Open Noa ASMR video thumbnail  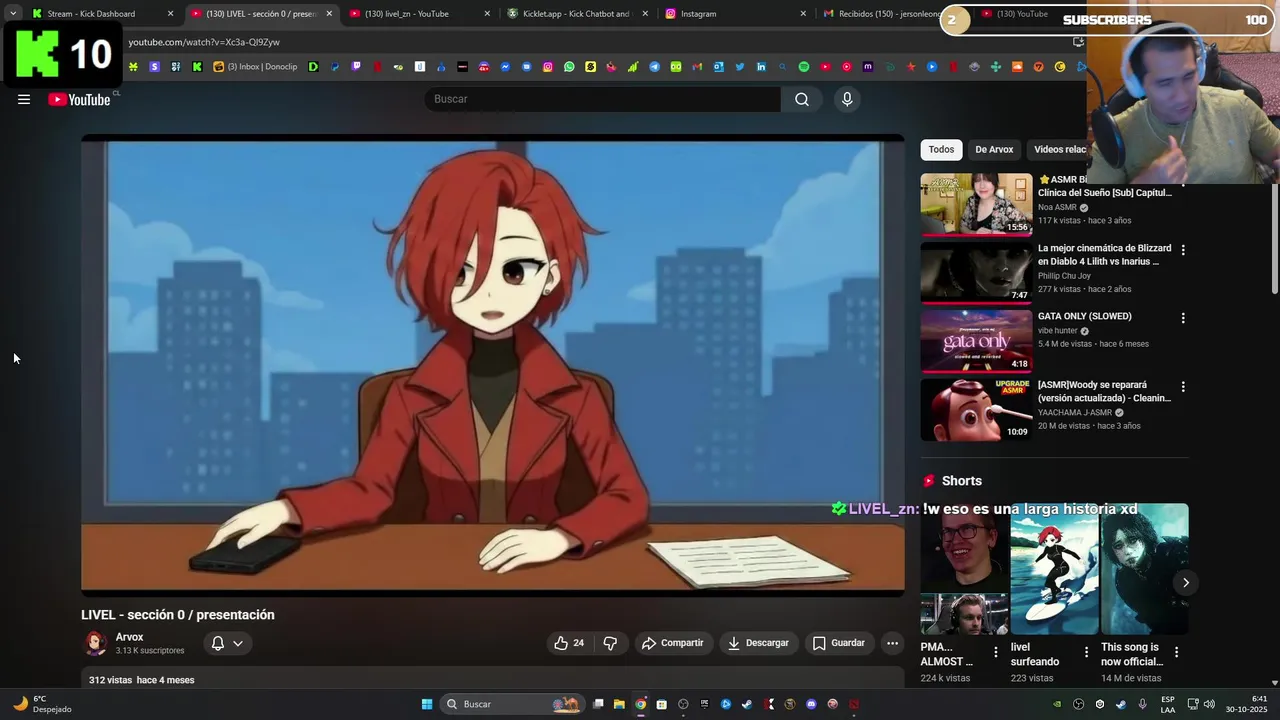pyautogui.click(x=976, y=204)
